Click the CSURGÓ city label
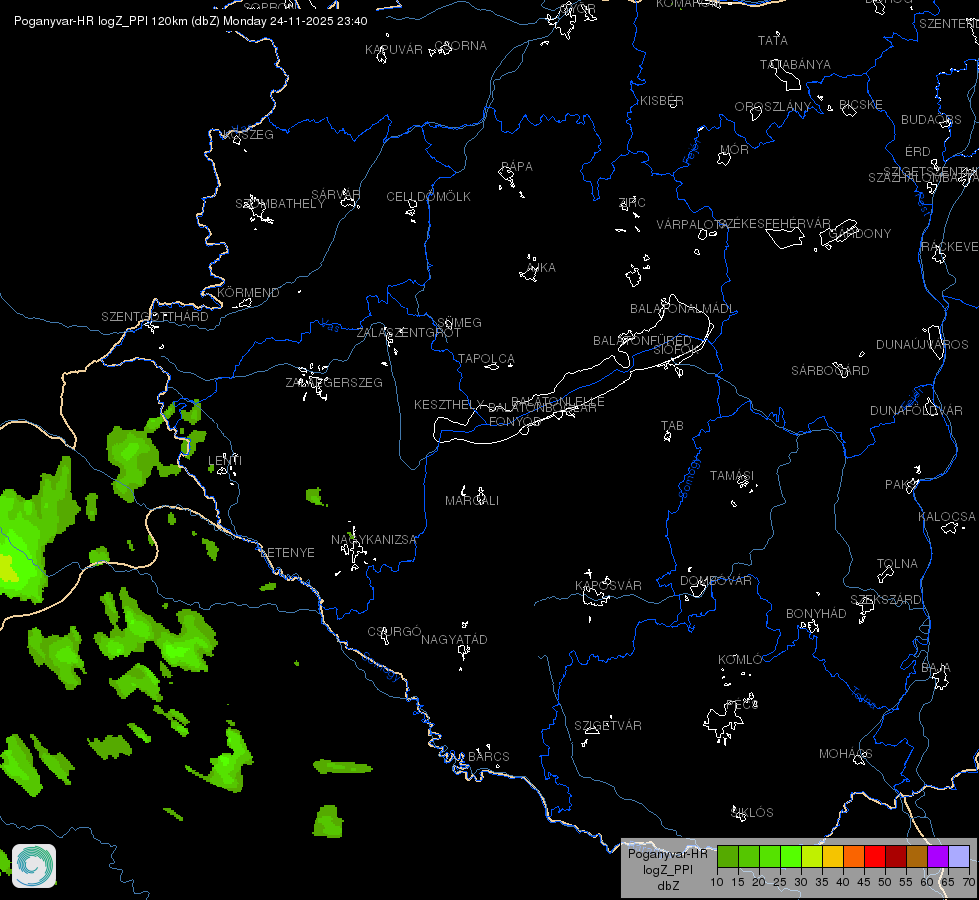 [x=395, y=632]
